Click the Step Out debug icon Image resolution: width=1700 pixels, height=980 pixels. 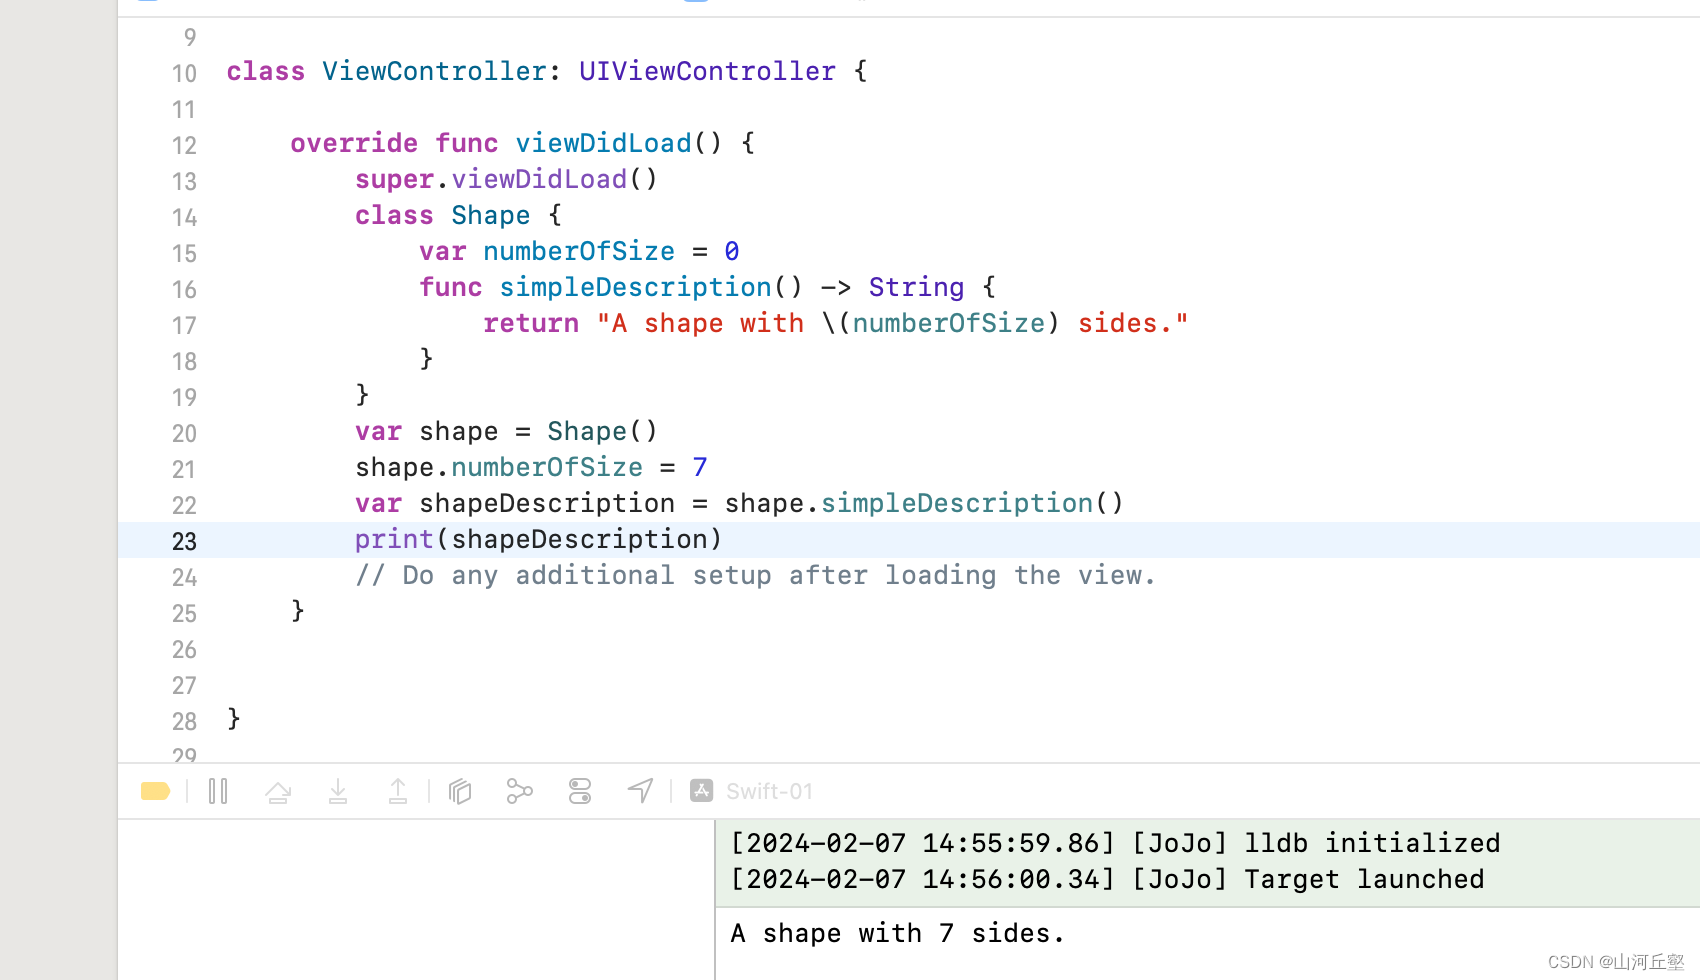(398, 791)
